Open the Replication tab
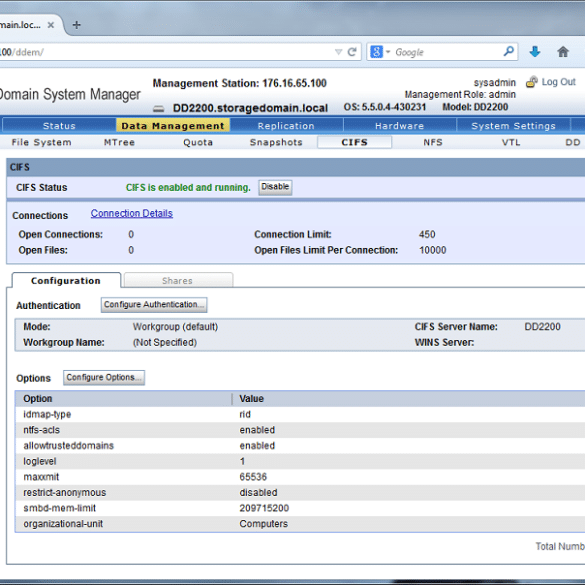The width and height of the screenshot is (585, 585). [x=286, y=126]
